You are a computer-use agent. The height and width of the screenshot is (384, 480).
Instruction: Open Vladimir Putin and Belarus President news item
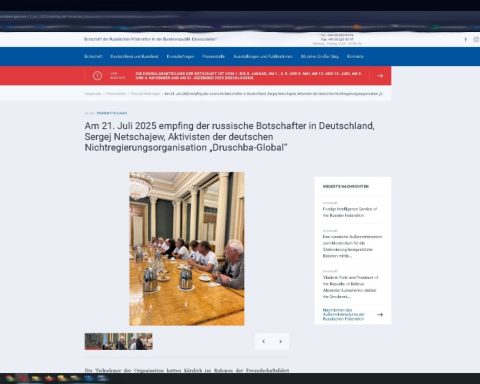(x=350, y=287)
